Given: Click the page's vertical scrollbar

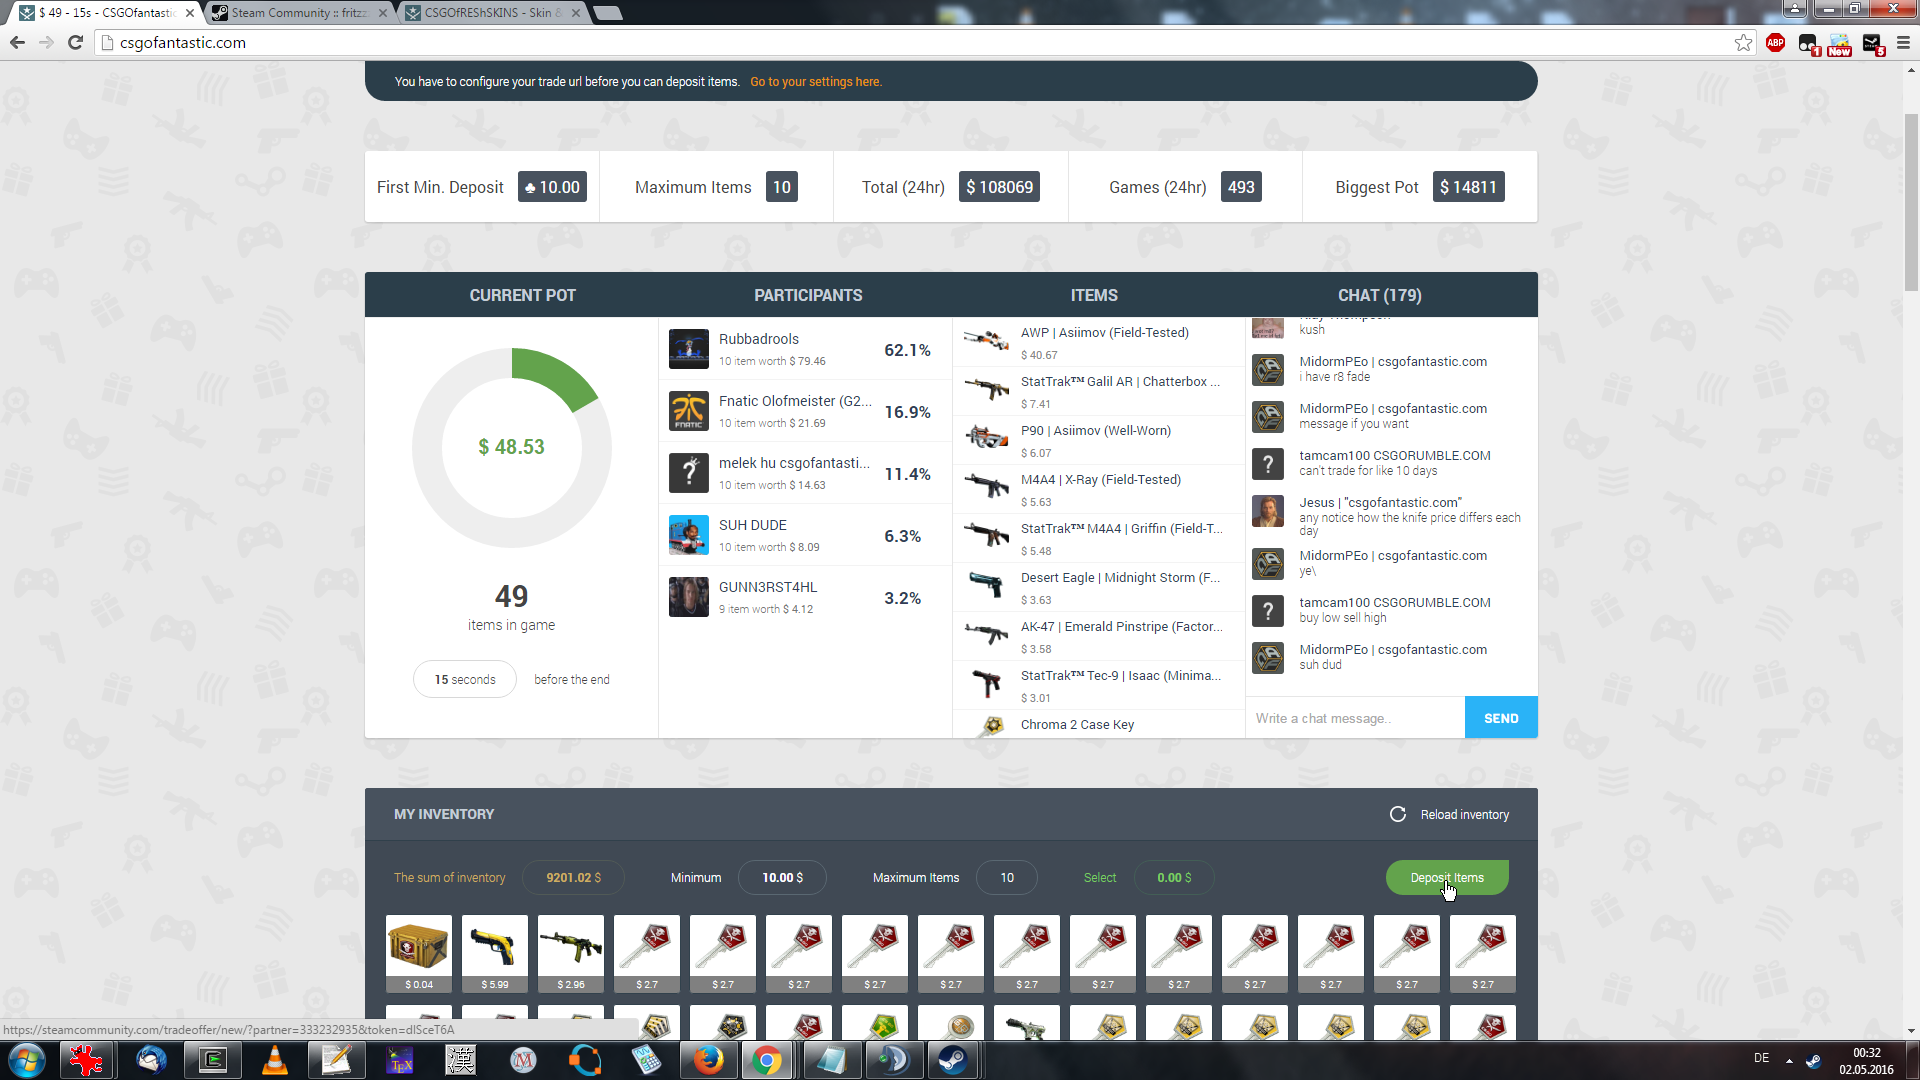Looking at the screenshot, I should pos(1911,200).
